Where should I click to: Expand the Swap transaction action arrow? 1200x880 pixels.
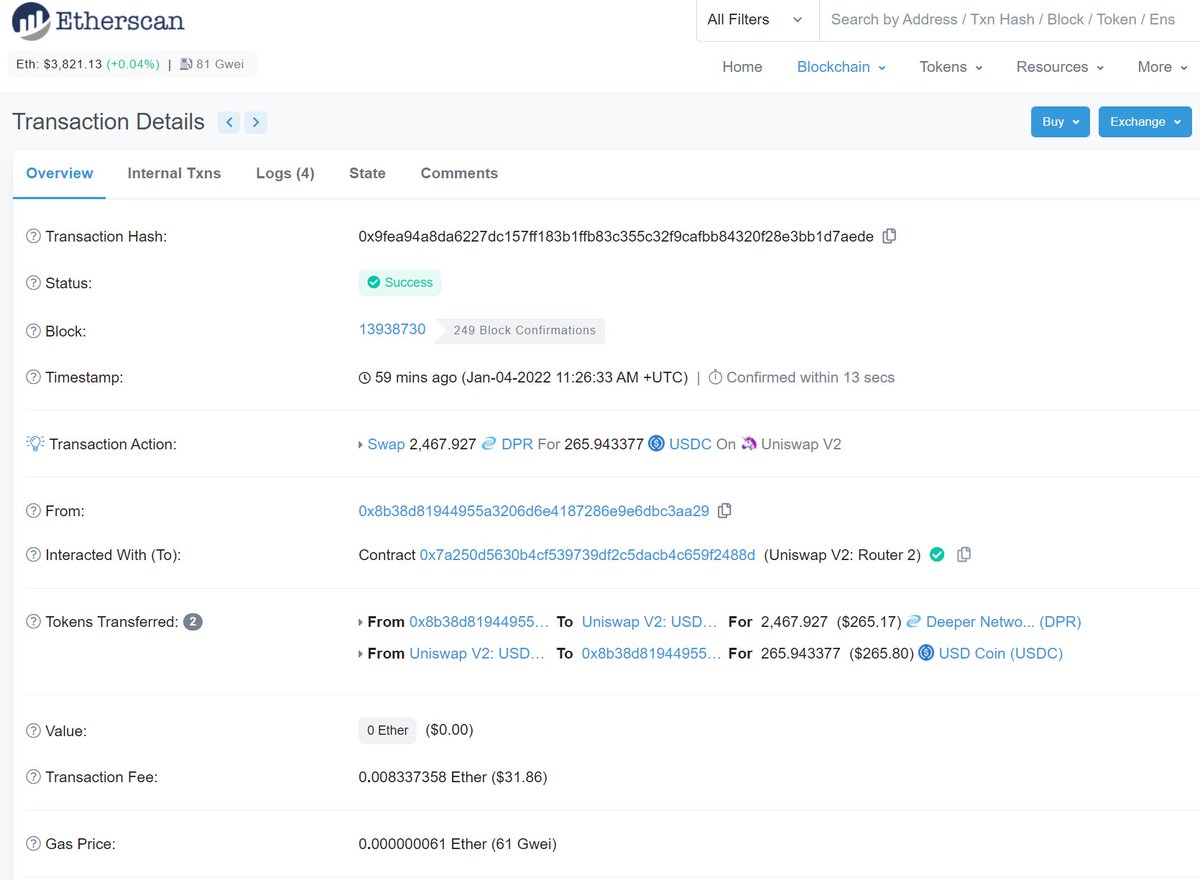coord(361,444)
